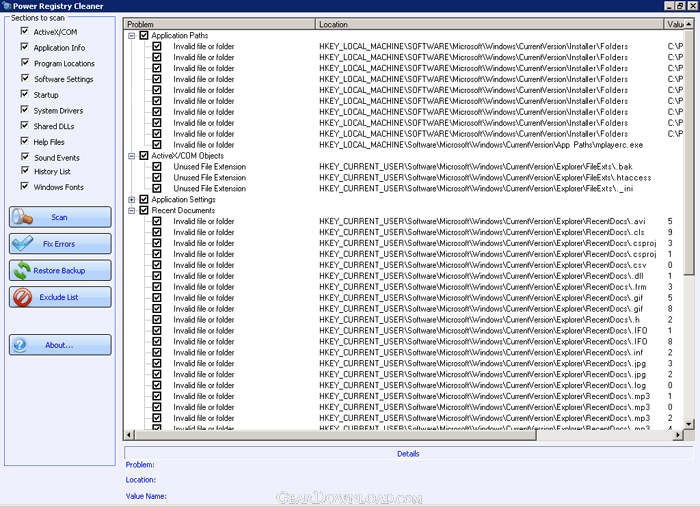
Task: Uncheck the Application Info section
Action: pos(25,47)
